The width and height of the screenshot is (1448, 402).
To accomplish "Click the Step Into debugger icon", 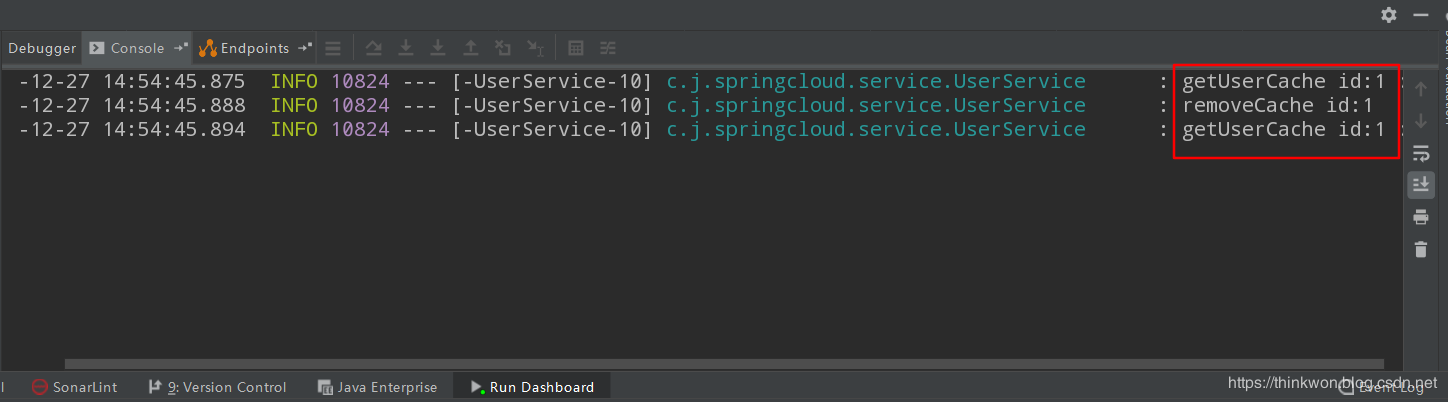I will click(405, 48).
